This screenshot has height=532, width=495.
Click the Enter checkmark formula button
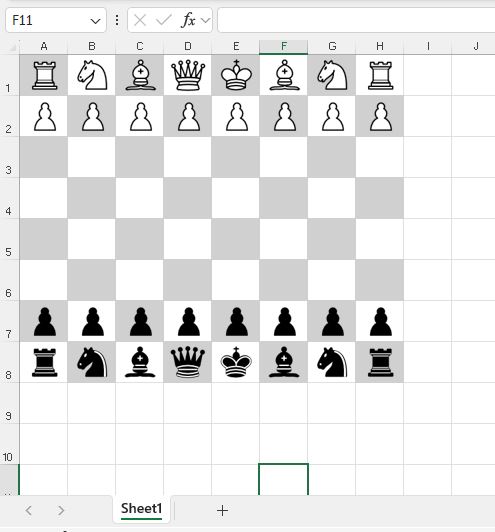(x=164, y=20)
